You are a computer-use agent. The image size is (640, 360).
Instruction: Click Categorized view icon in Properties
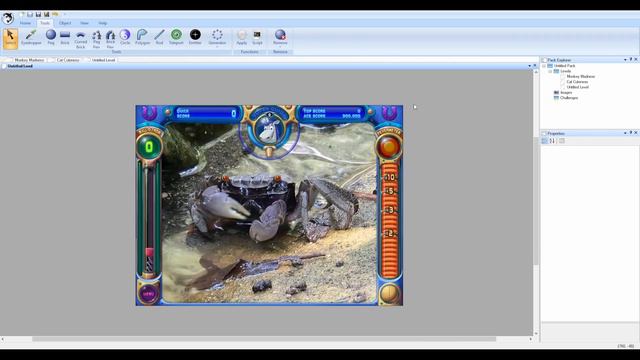click(544, 141)
